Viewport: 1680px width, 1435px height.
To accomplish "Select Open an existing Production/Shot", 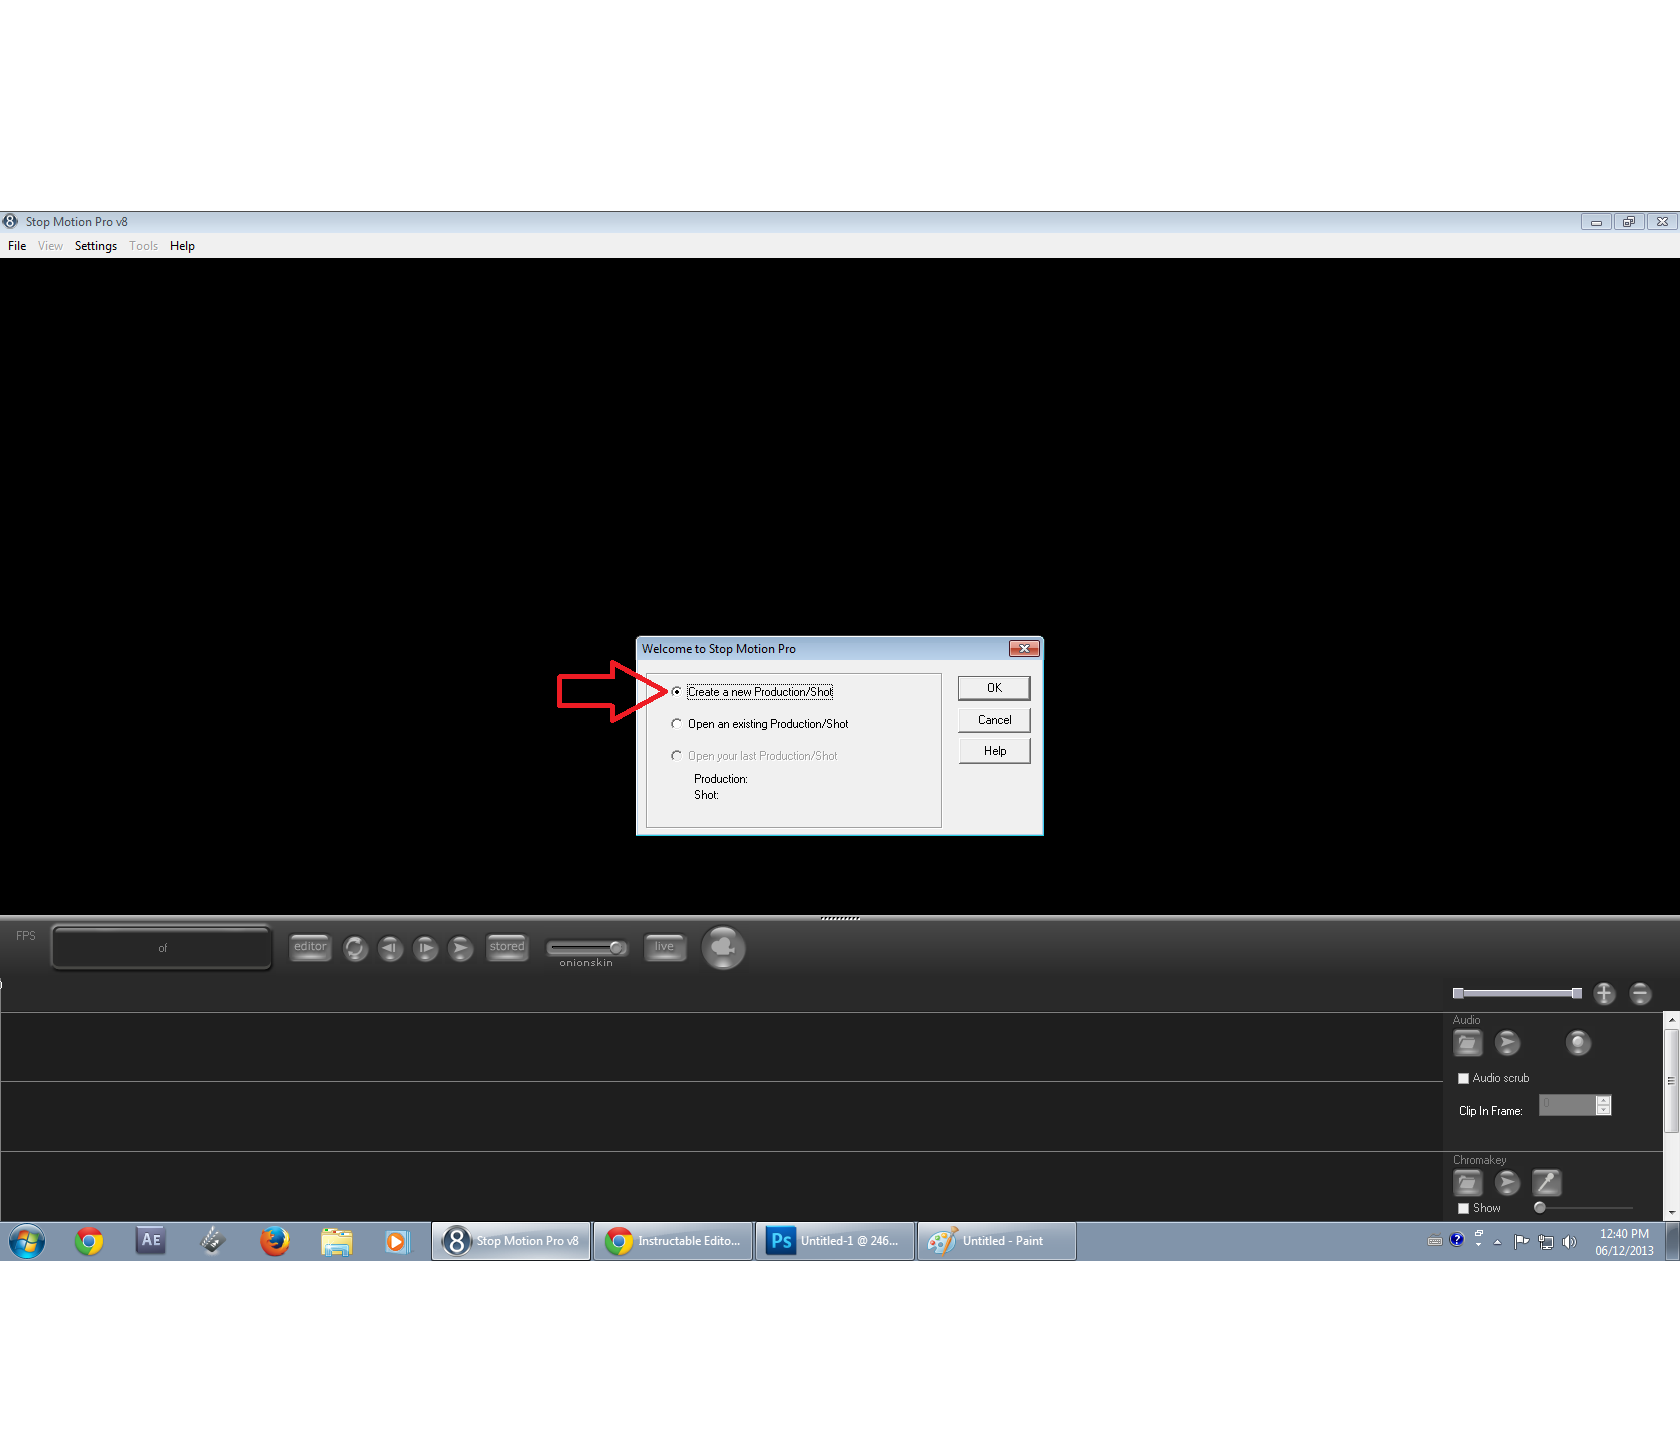I will click(x=677, y=723).
